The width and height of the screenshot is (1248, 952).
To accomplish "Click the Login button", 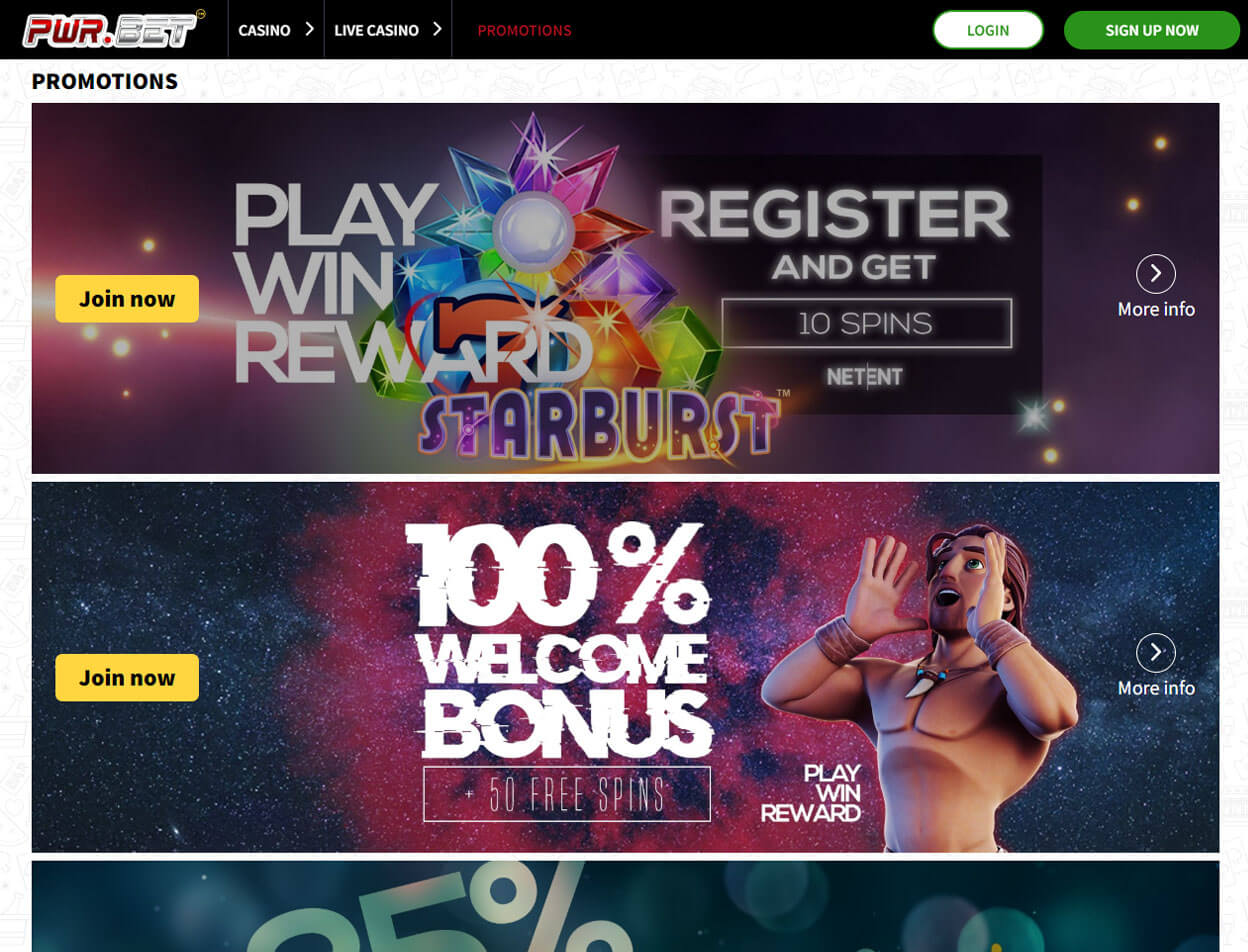I will tap(988, 30).
